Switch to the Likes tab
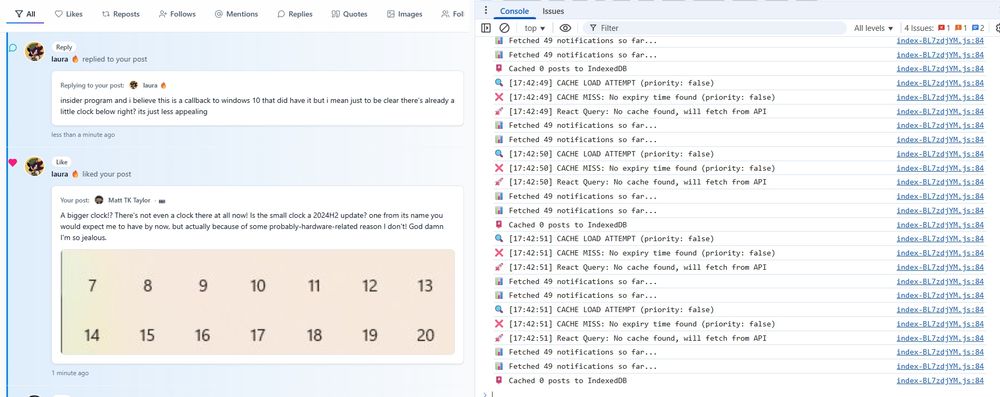The image size is (1000, 397). pos(68,13)
